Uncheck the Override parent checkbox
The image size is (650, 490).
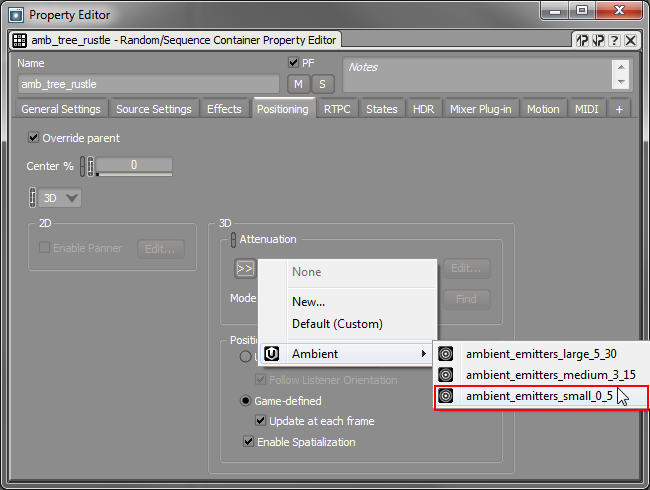tap(34, 138)
